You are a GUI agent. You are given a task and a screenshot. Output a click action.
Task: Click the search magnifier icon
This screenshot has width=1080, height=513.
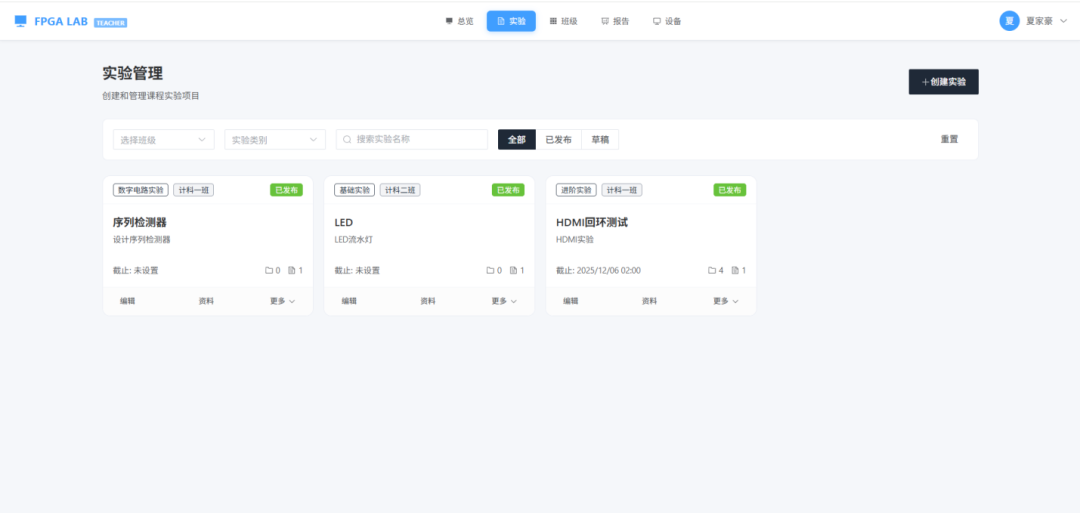pyautogui.click(x=348, y=140)
